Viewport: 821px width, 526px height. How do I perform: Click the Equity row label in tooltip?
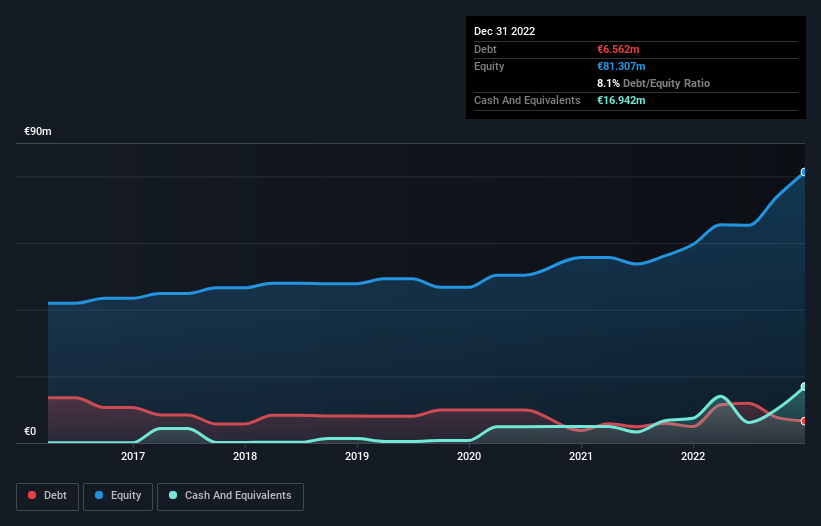coord(489,66)
